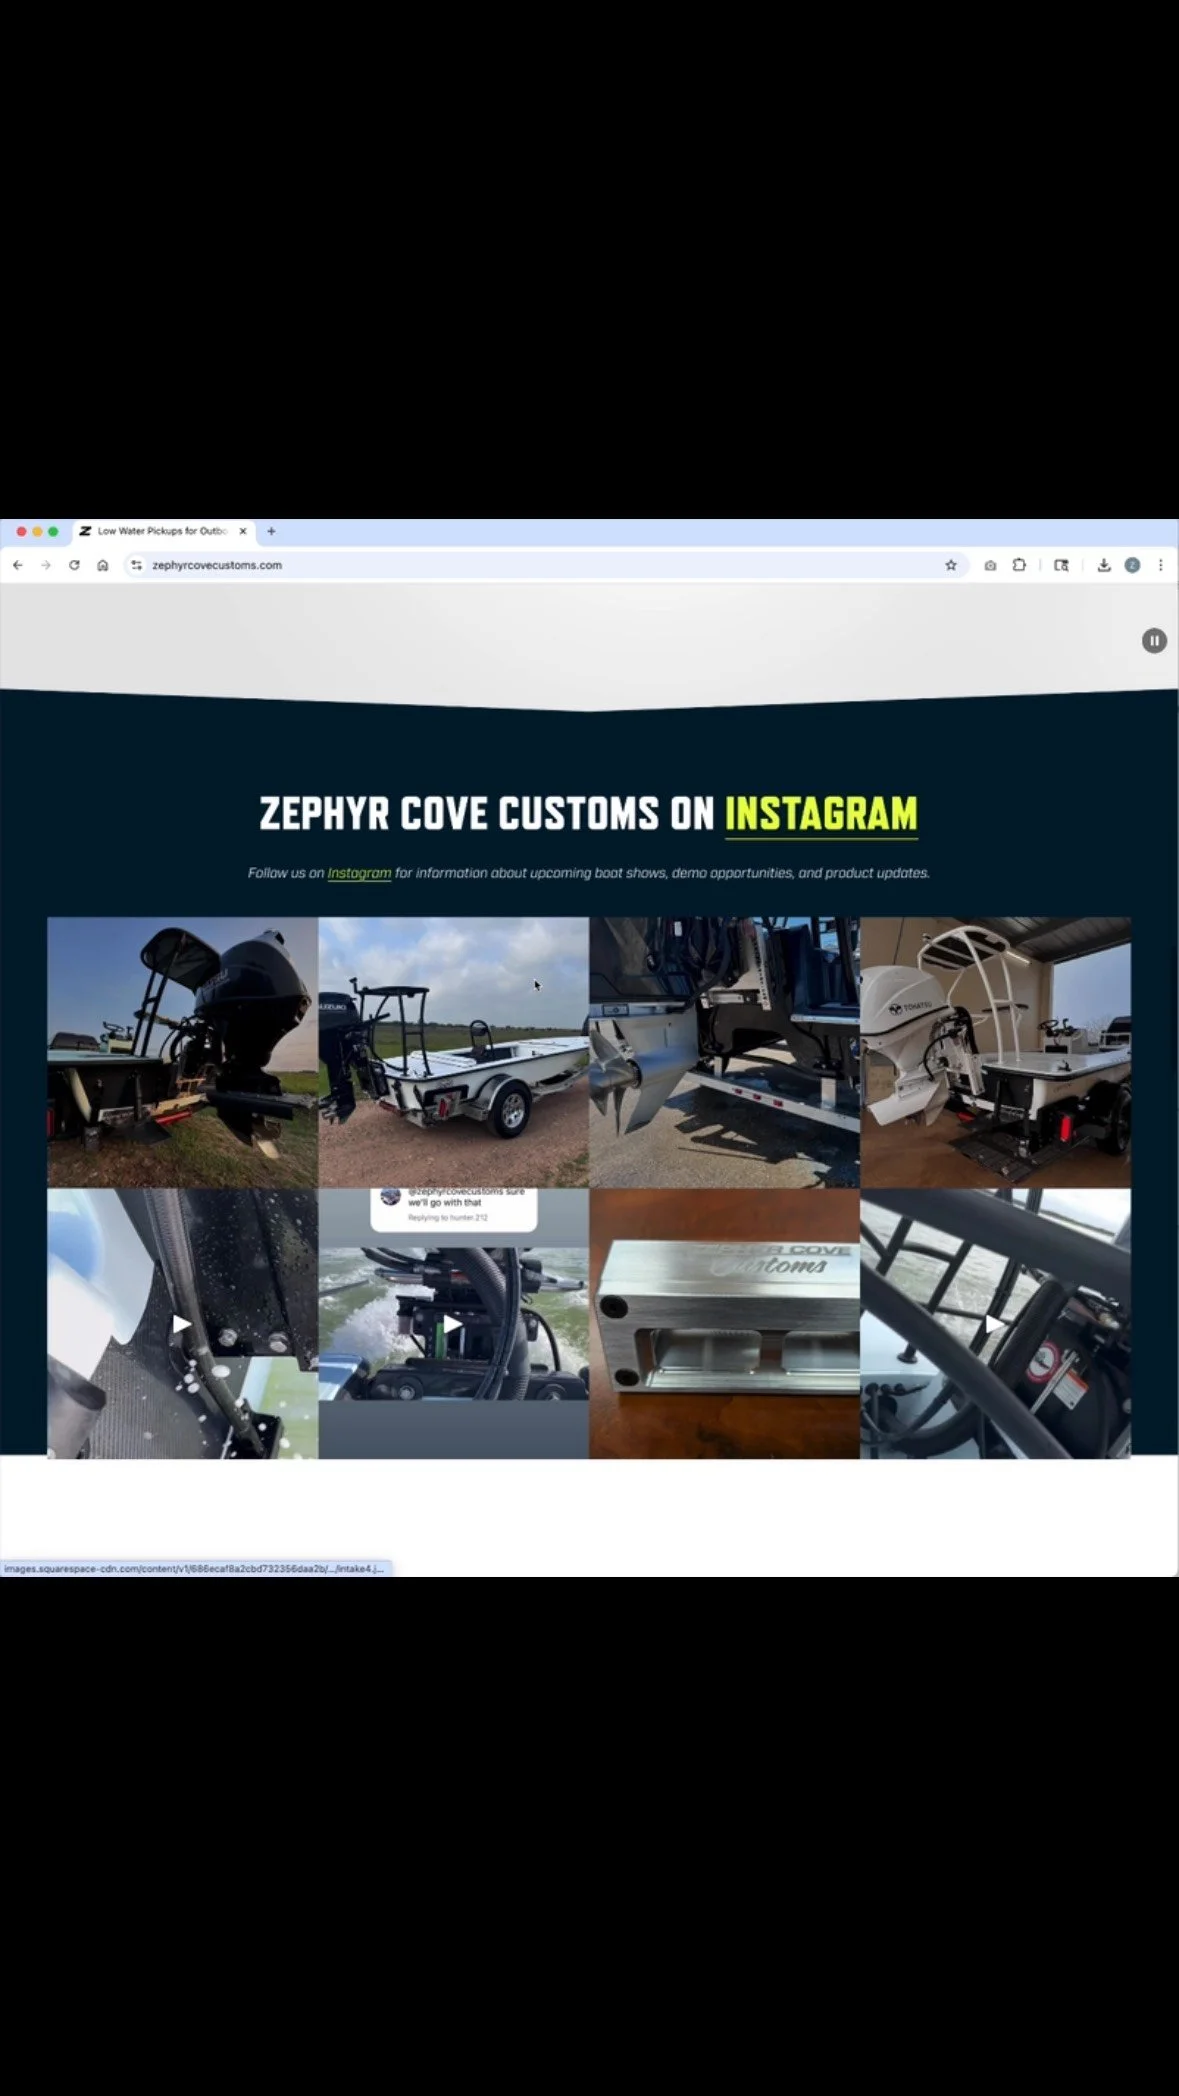Click the camera screenshot extension icon
Screen dimensions: 1179x2096
coord(990,565)
